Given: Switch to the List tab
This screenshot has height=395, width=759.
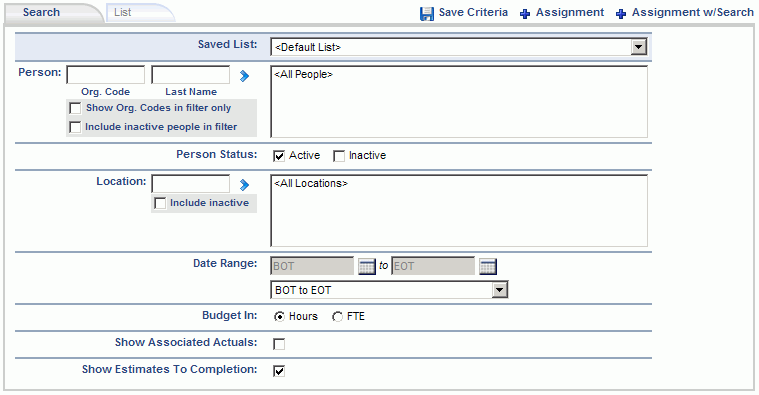Looking at the screenshot, I should [122, 13].
